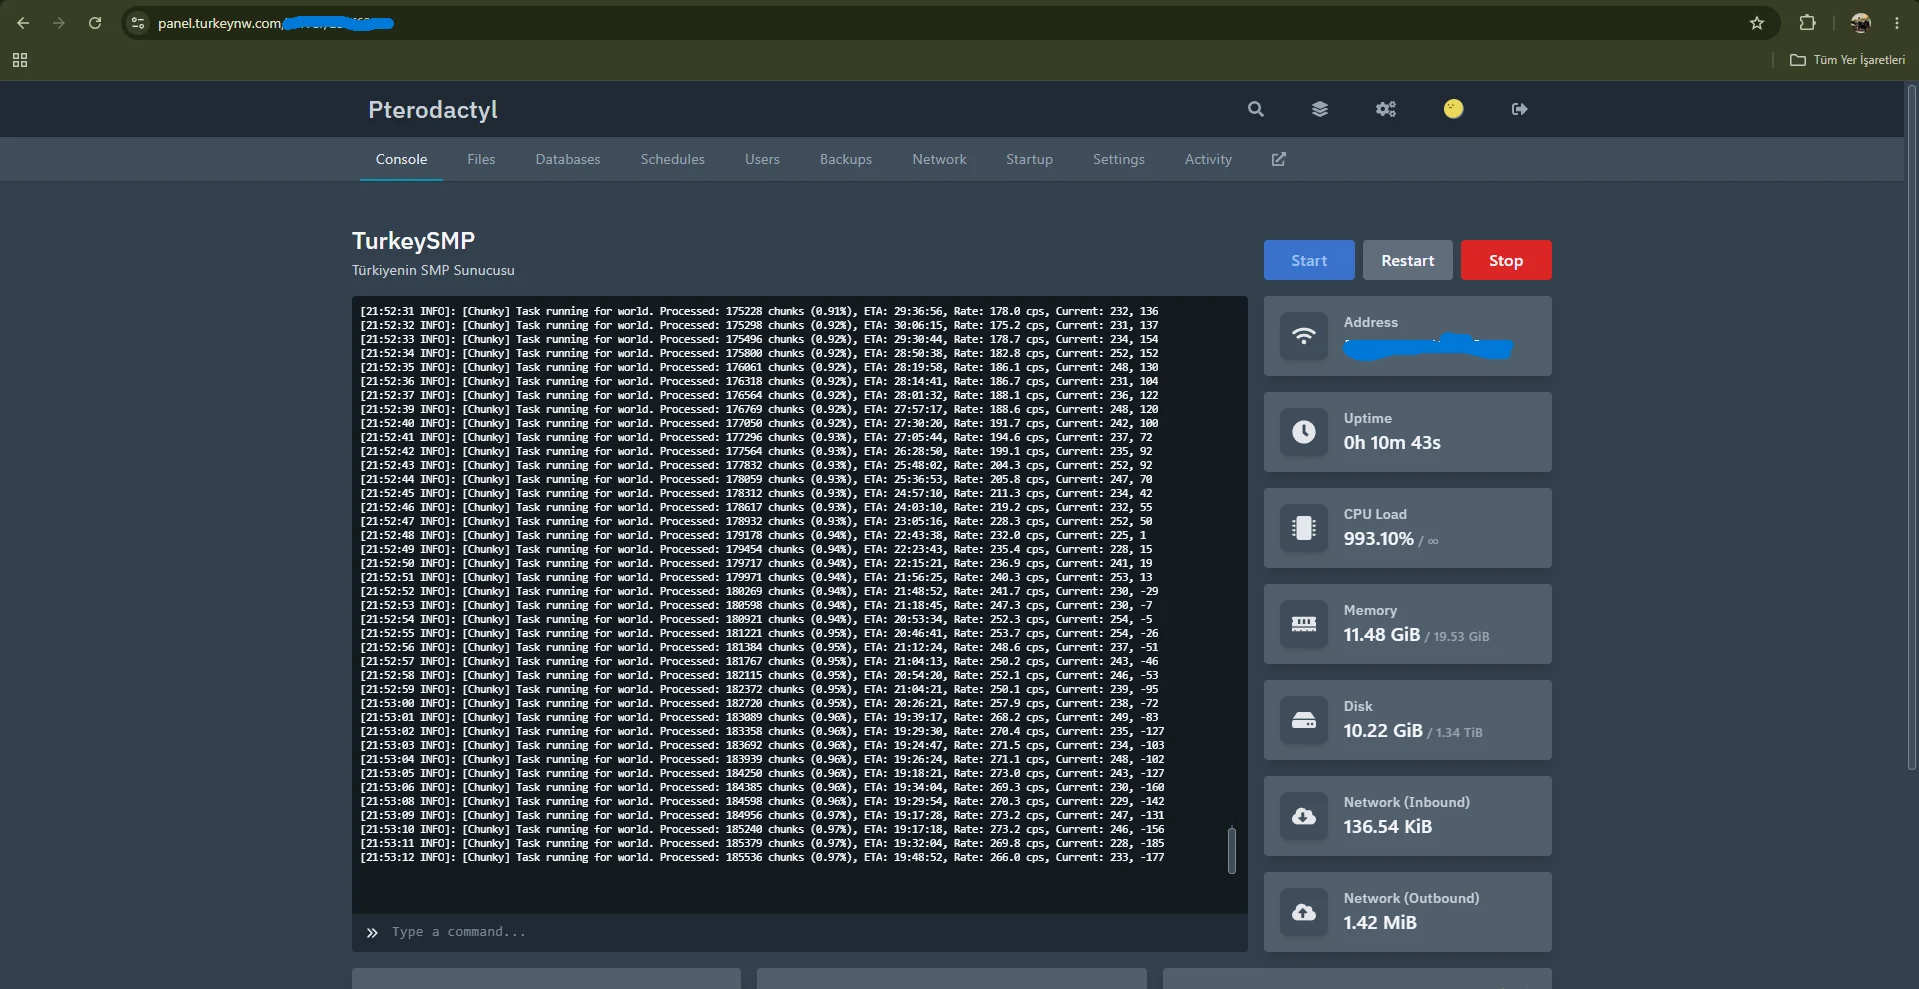This screenshot has height=989, width=1919.
Task: Click the CPU Load chip icon
Action: 1304,528
